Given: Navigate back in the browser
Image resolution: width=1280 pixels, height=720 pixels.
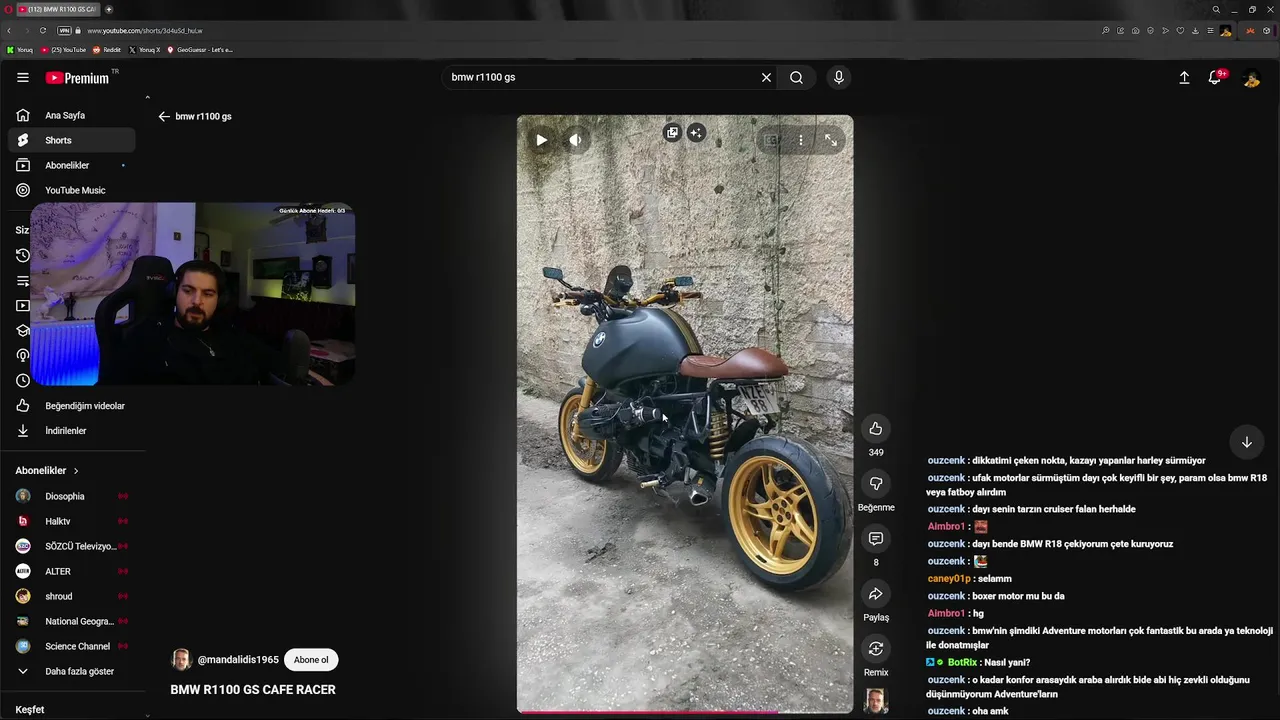Looking at the screenshot, I should [x=9, y=31].
